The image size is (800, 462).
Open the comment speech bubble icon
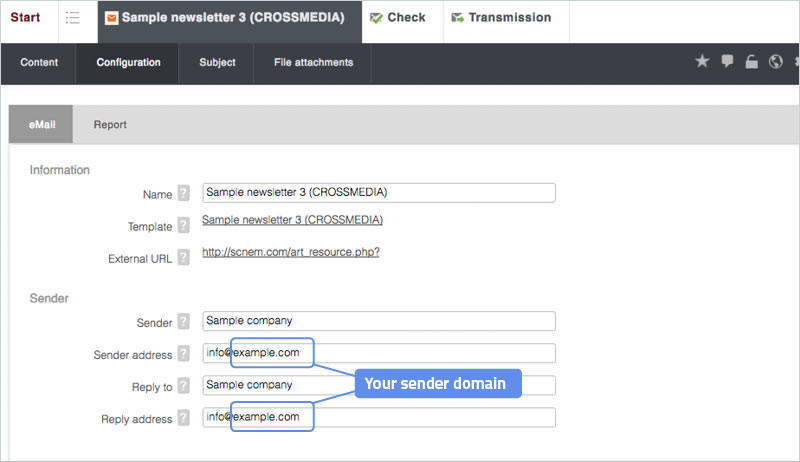tap(727, 62)
